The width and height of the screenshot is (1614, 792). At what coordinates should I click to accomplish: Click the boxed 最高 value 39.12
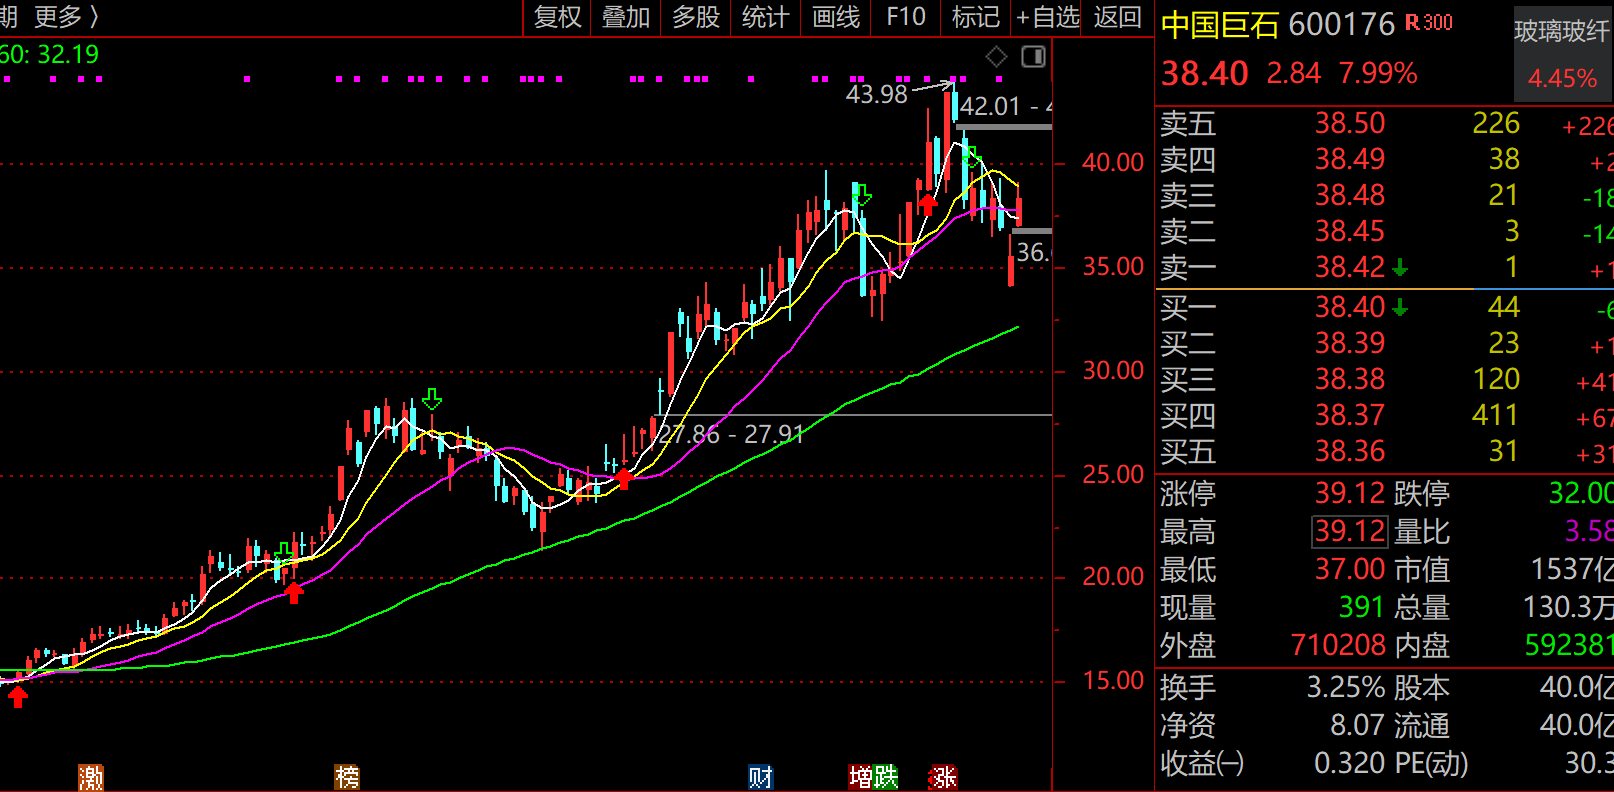1350,531
